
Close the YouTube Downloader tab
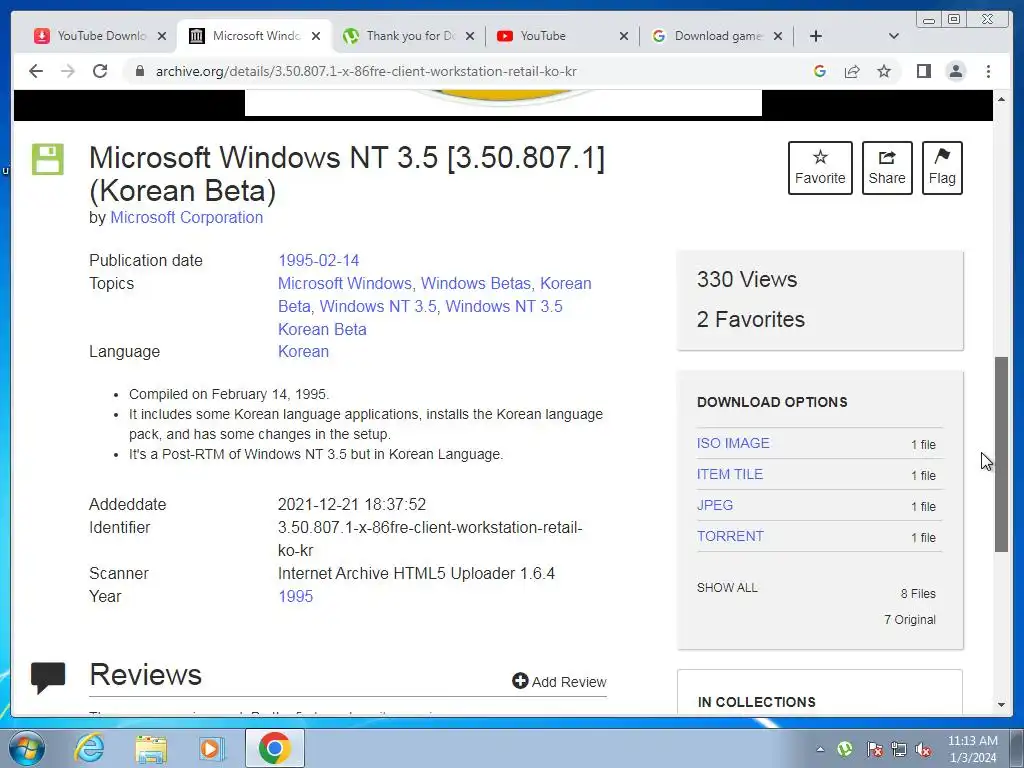[x=162, y=37]
